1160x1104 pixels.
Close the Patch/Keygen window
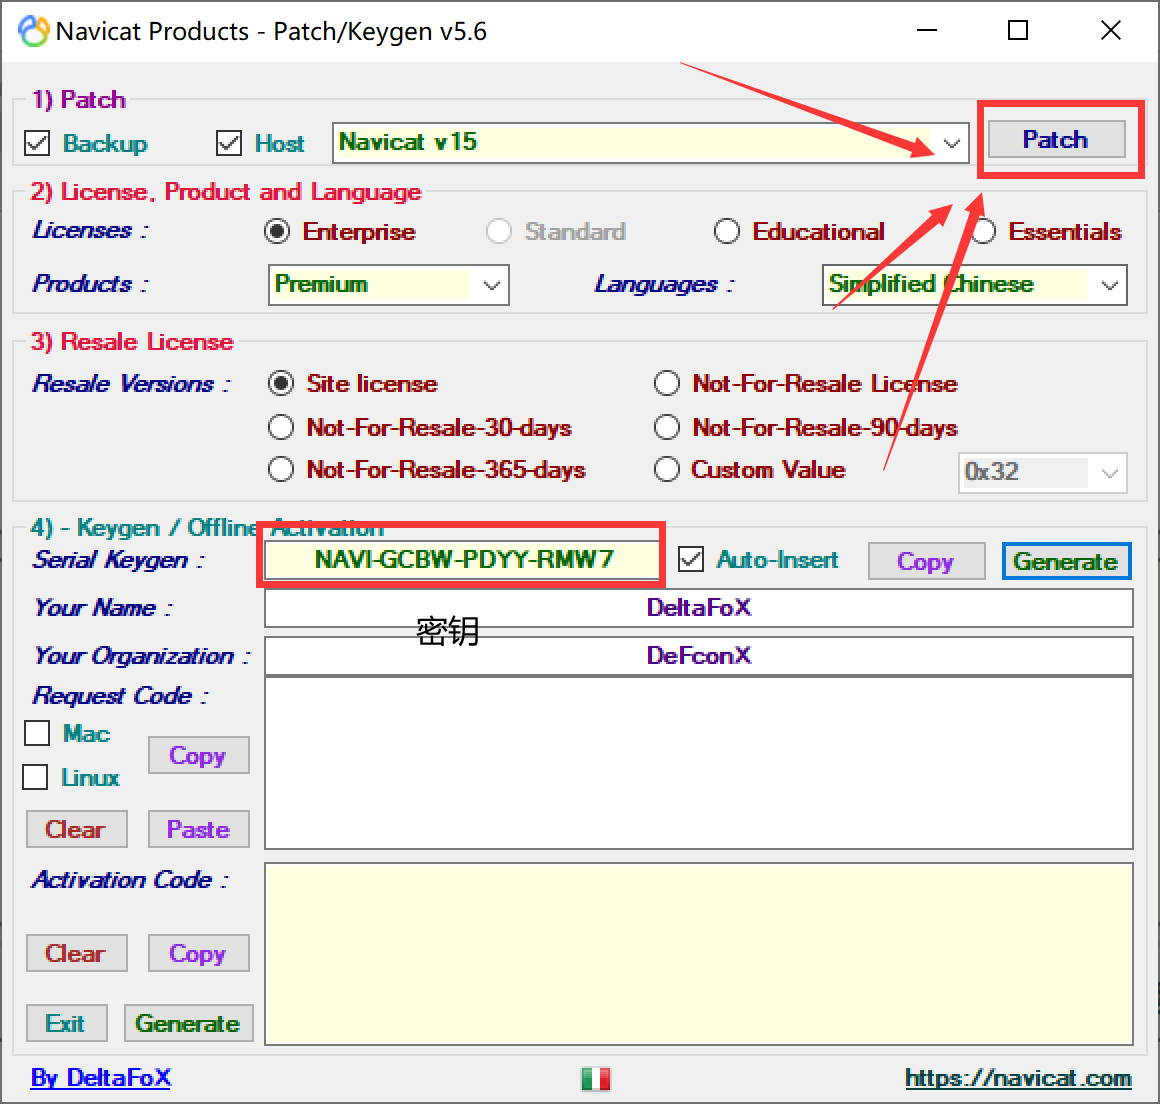[x=1110, y=30]
